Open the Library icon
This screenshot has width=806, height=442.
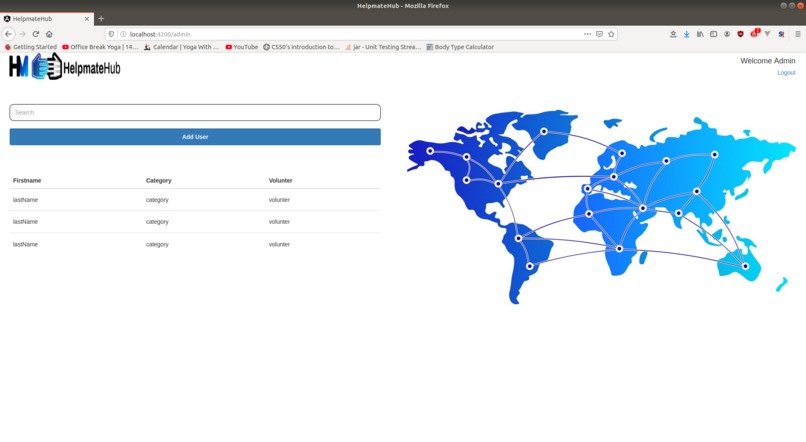click(x=700, y=34)
